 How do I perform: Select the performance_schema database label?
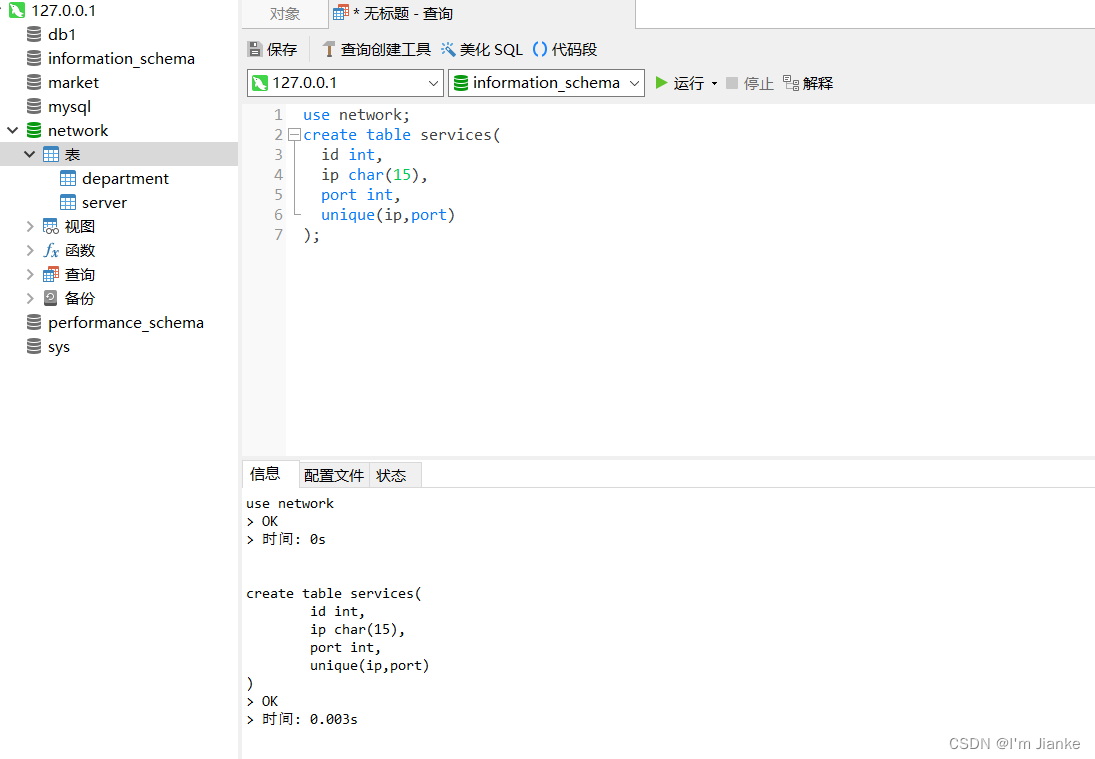[126, 323]
